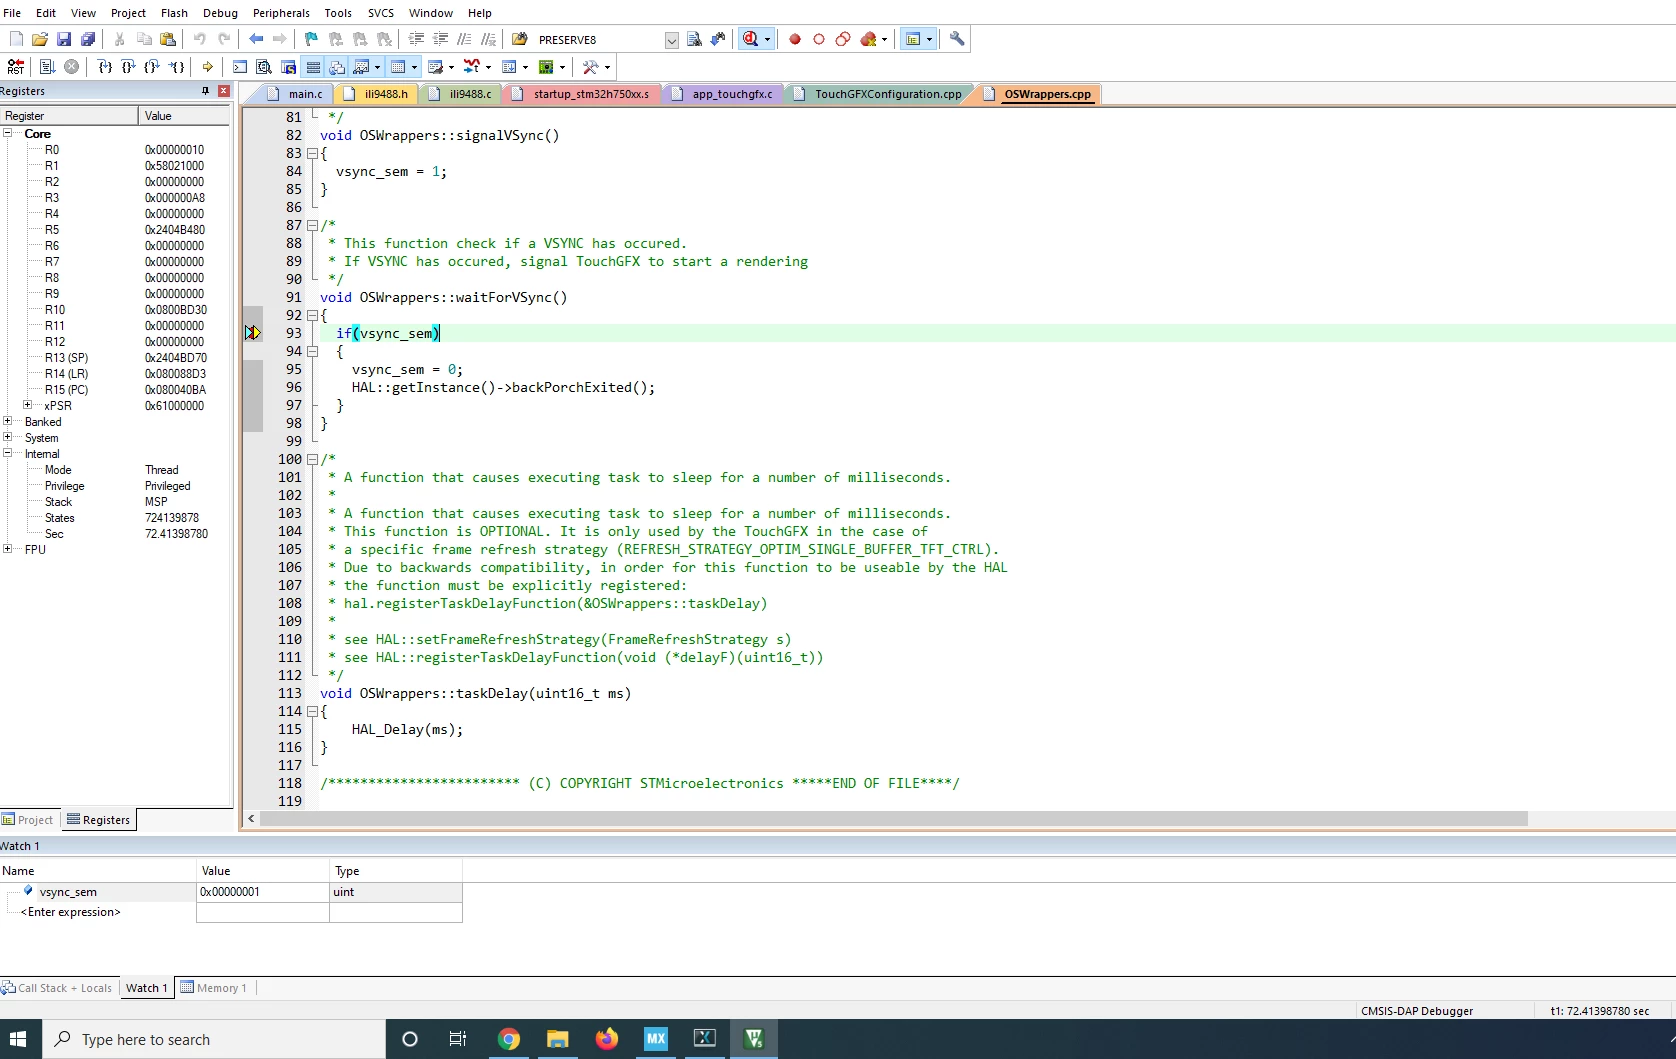Click the Save All files icon
This screenshot has width=1676, height=1059.
(x=88, y=39)
